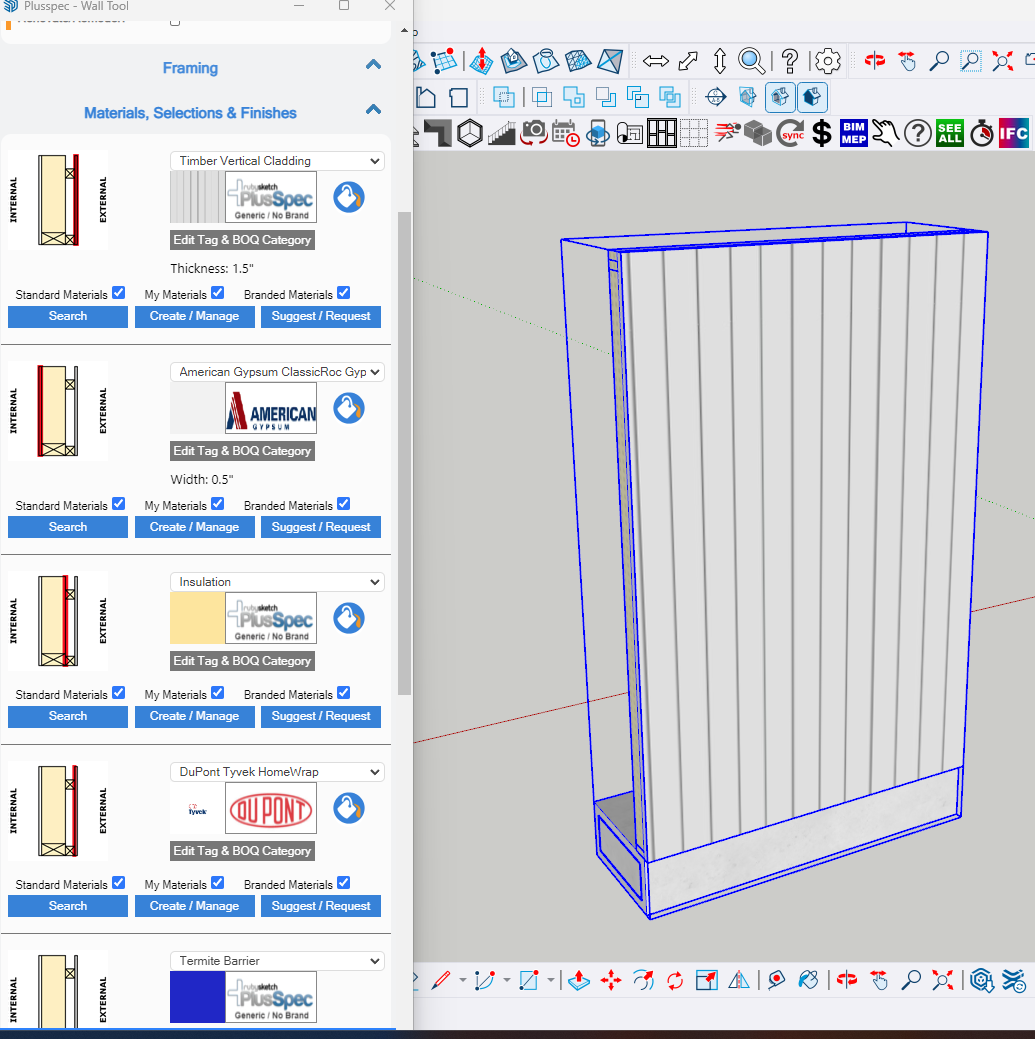Open the Termite Barrier dropdown

point(277,961)
